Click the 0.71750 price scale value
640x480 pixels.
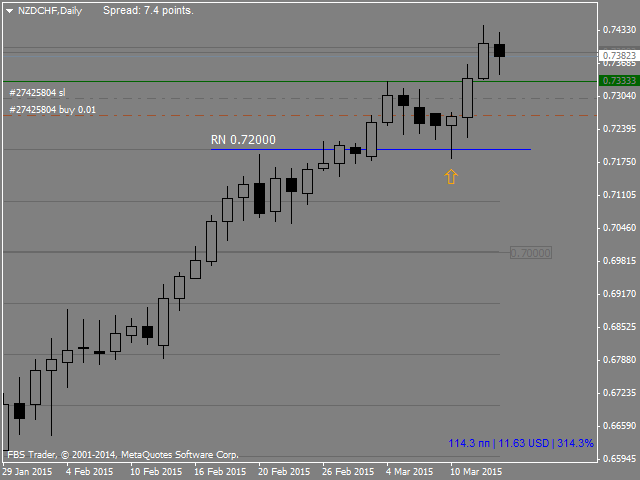click(620, 162)
